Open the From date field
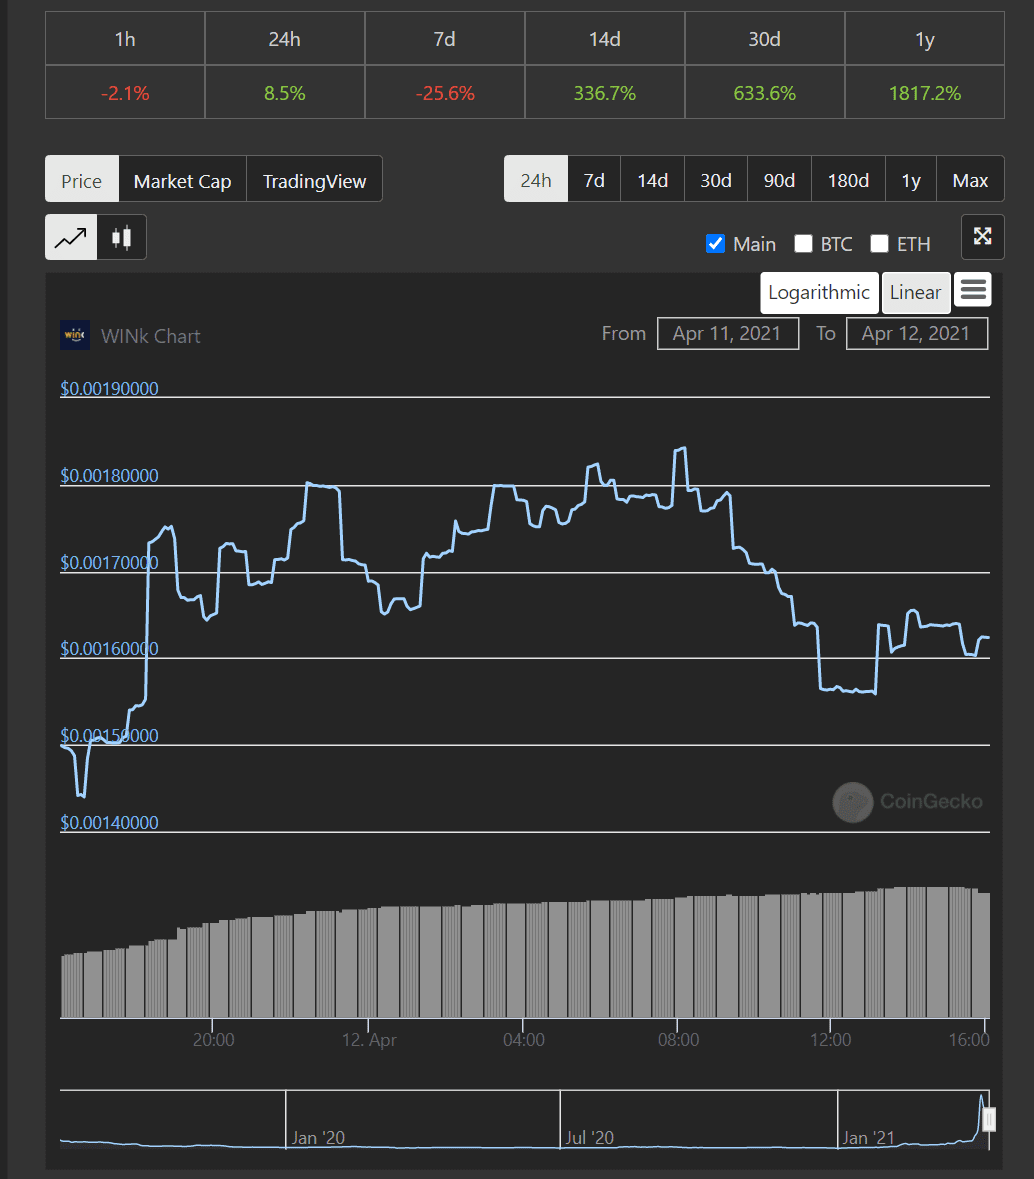 pyautogui.click(x=727, y=334)
